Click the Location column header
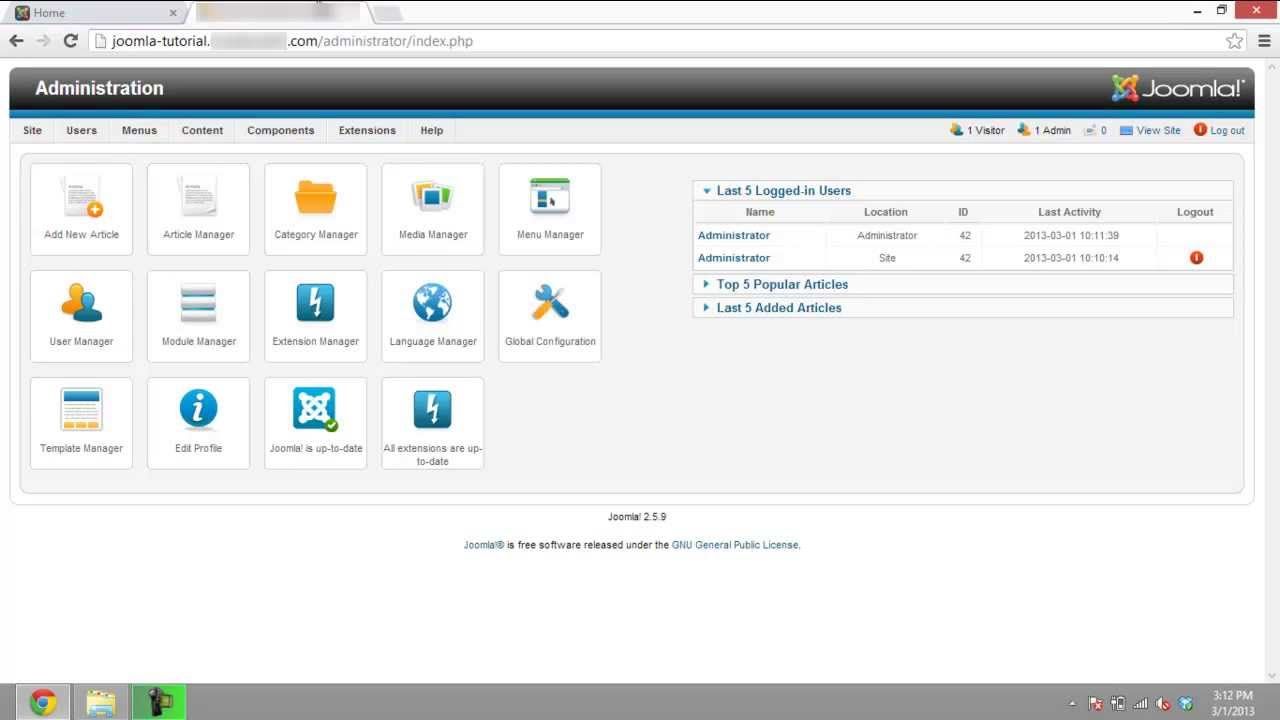Screen dimensions: 1280x720 [886, 212]
